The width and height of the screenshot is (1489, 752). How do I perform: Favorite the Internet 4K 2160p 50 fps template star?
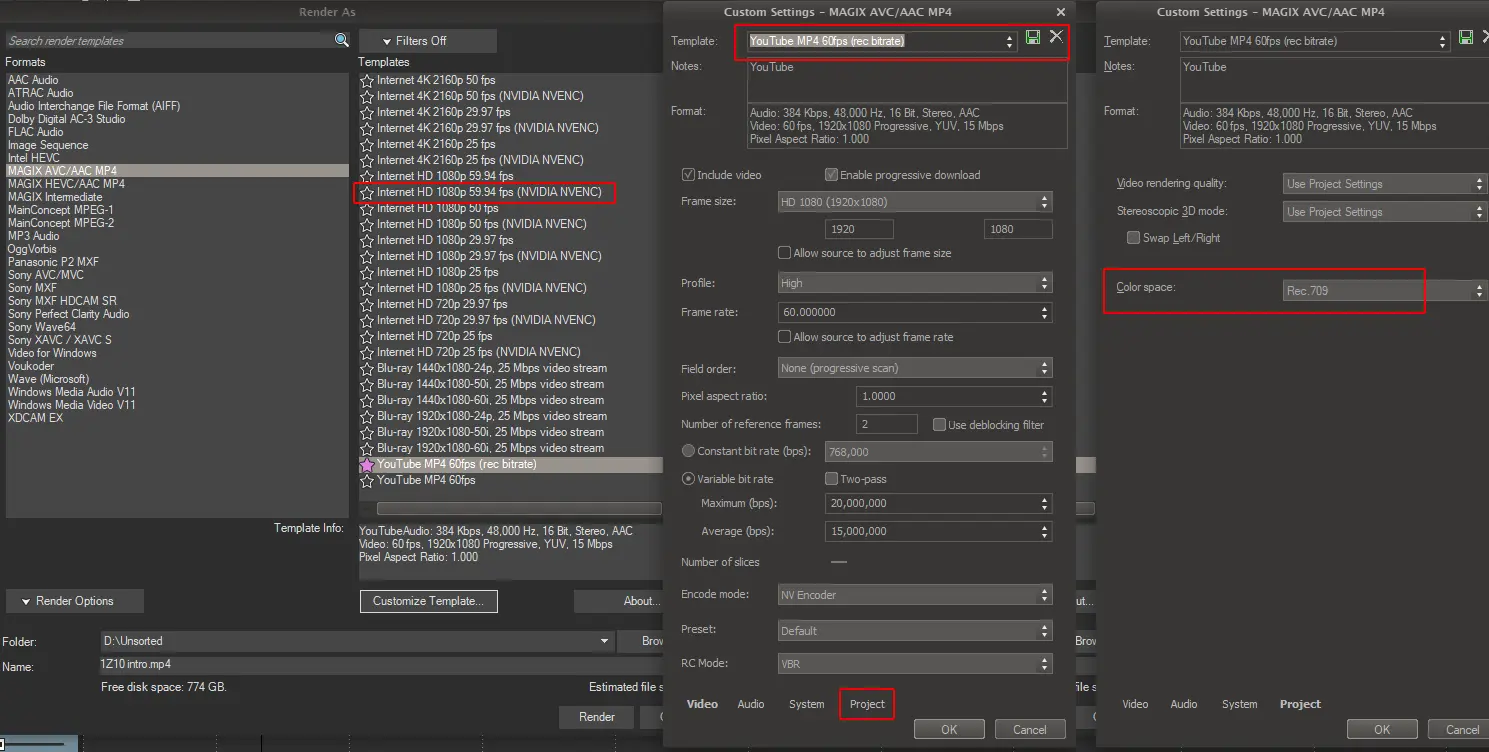pyautogui.click(x=367, y=80)
